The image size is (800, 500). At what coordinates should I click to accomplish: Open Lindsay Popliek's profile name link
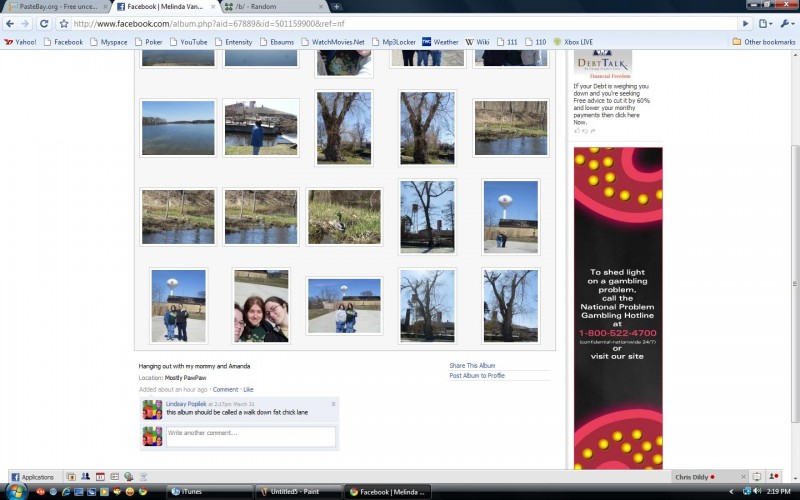[x=186, y=404]
